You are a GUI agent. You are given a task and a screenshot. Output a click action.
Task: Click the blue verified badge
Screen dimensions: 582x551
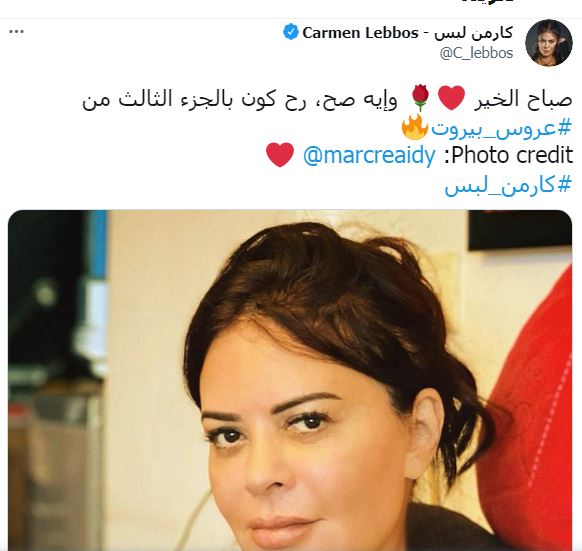291,32
